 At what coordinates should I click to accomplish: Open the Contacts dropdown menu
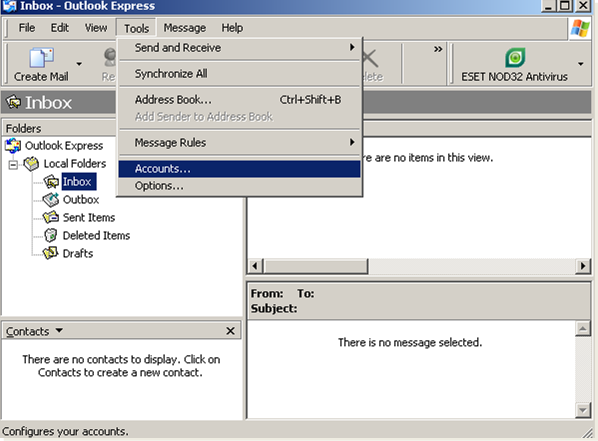coord(59,330)
